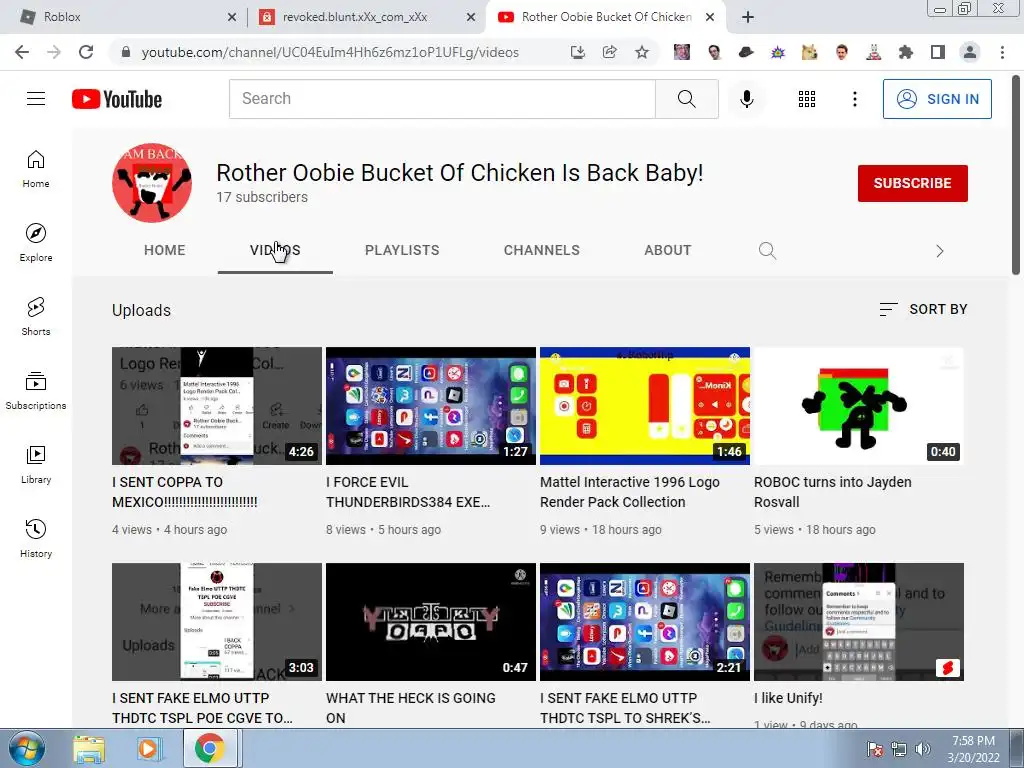Click the Chrome taskbar icon

click(209, 749)
